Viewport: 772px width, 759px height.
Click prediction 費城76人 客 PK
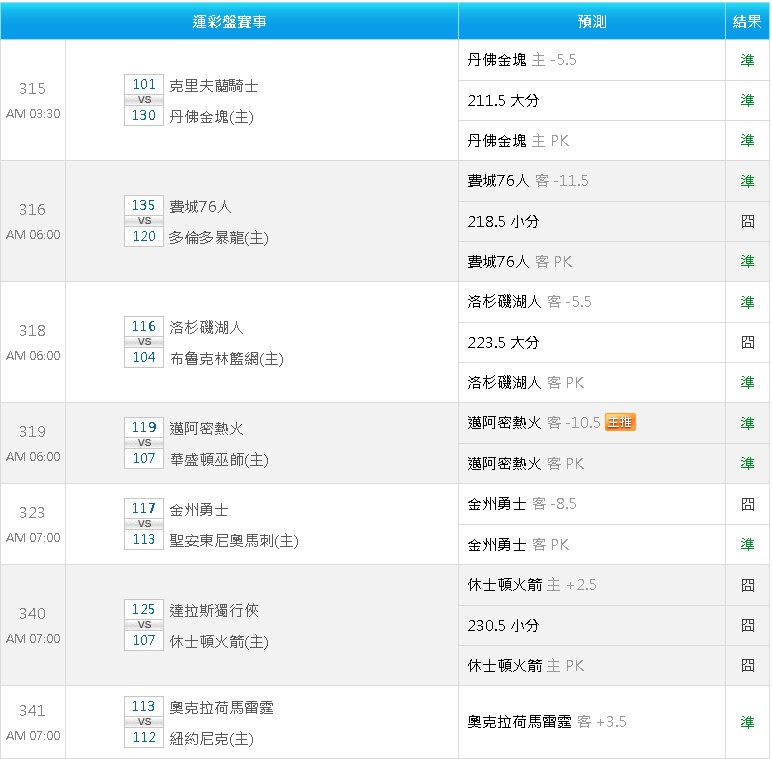519,262
